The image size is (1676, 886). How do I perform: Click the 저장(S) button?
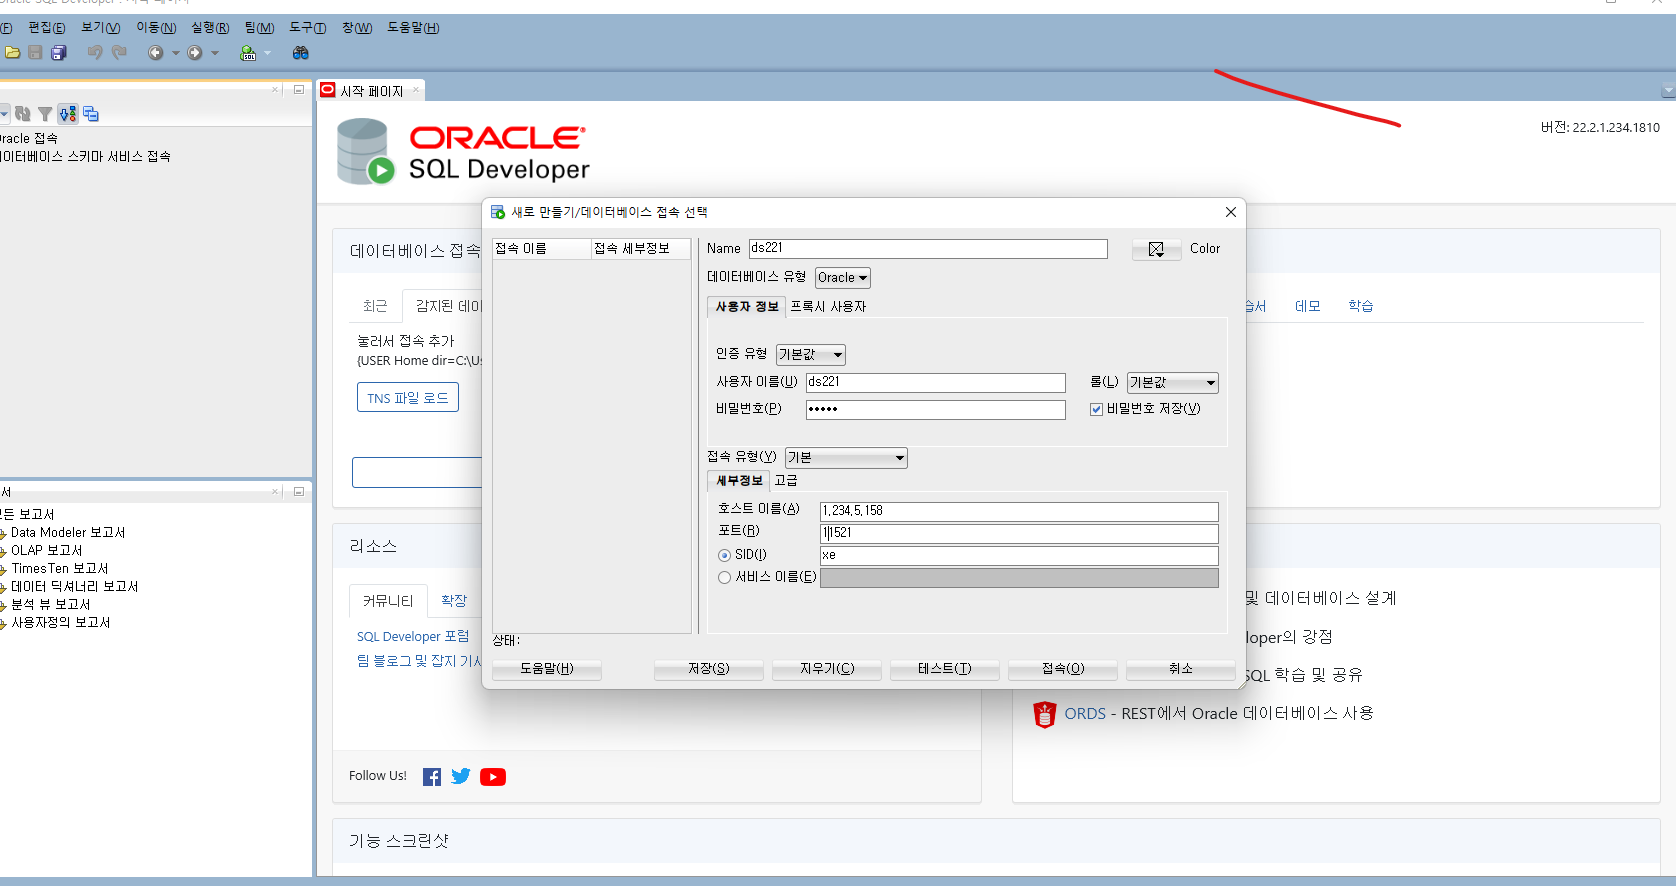(x=709, y=669)
